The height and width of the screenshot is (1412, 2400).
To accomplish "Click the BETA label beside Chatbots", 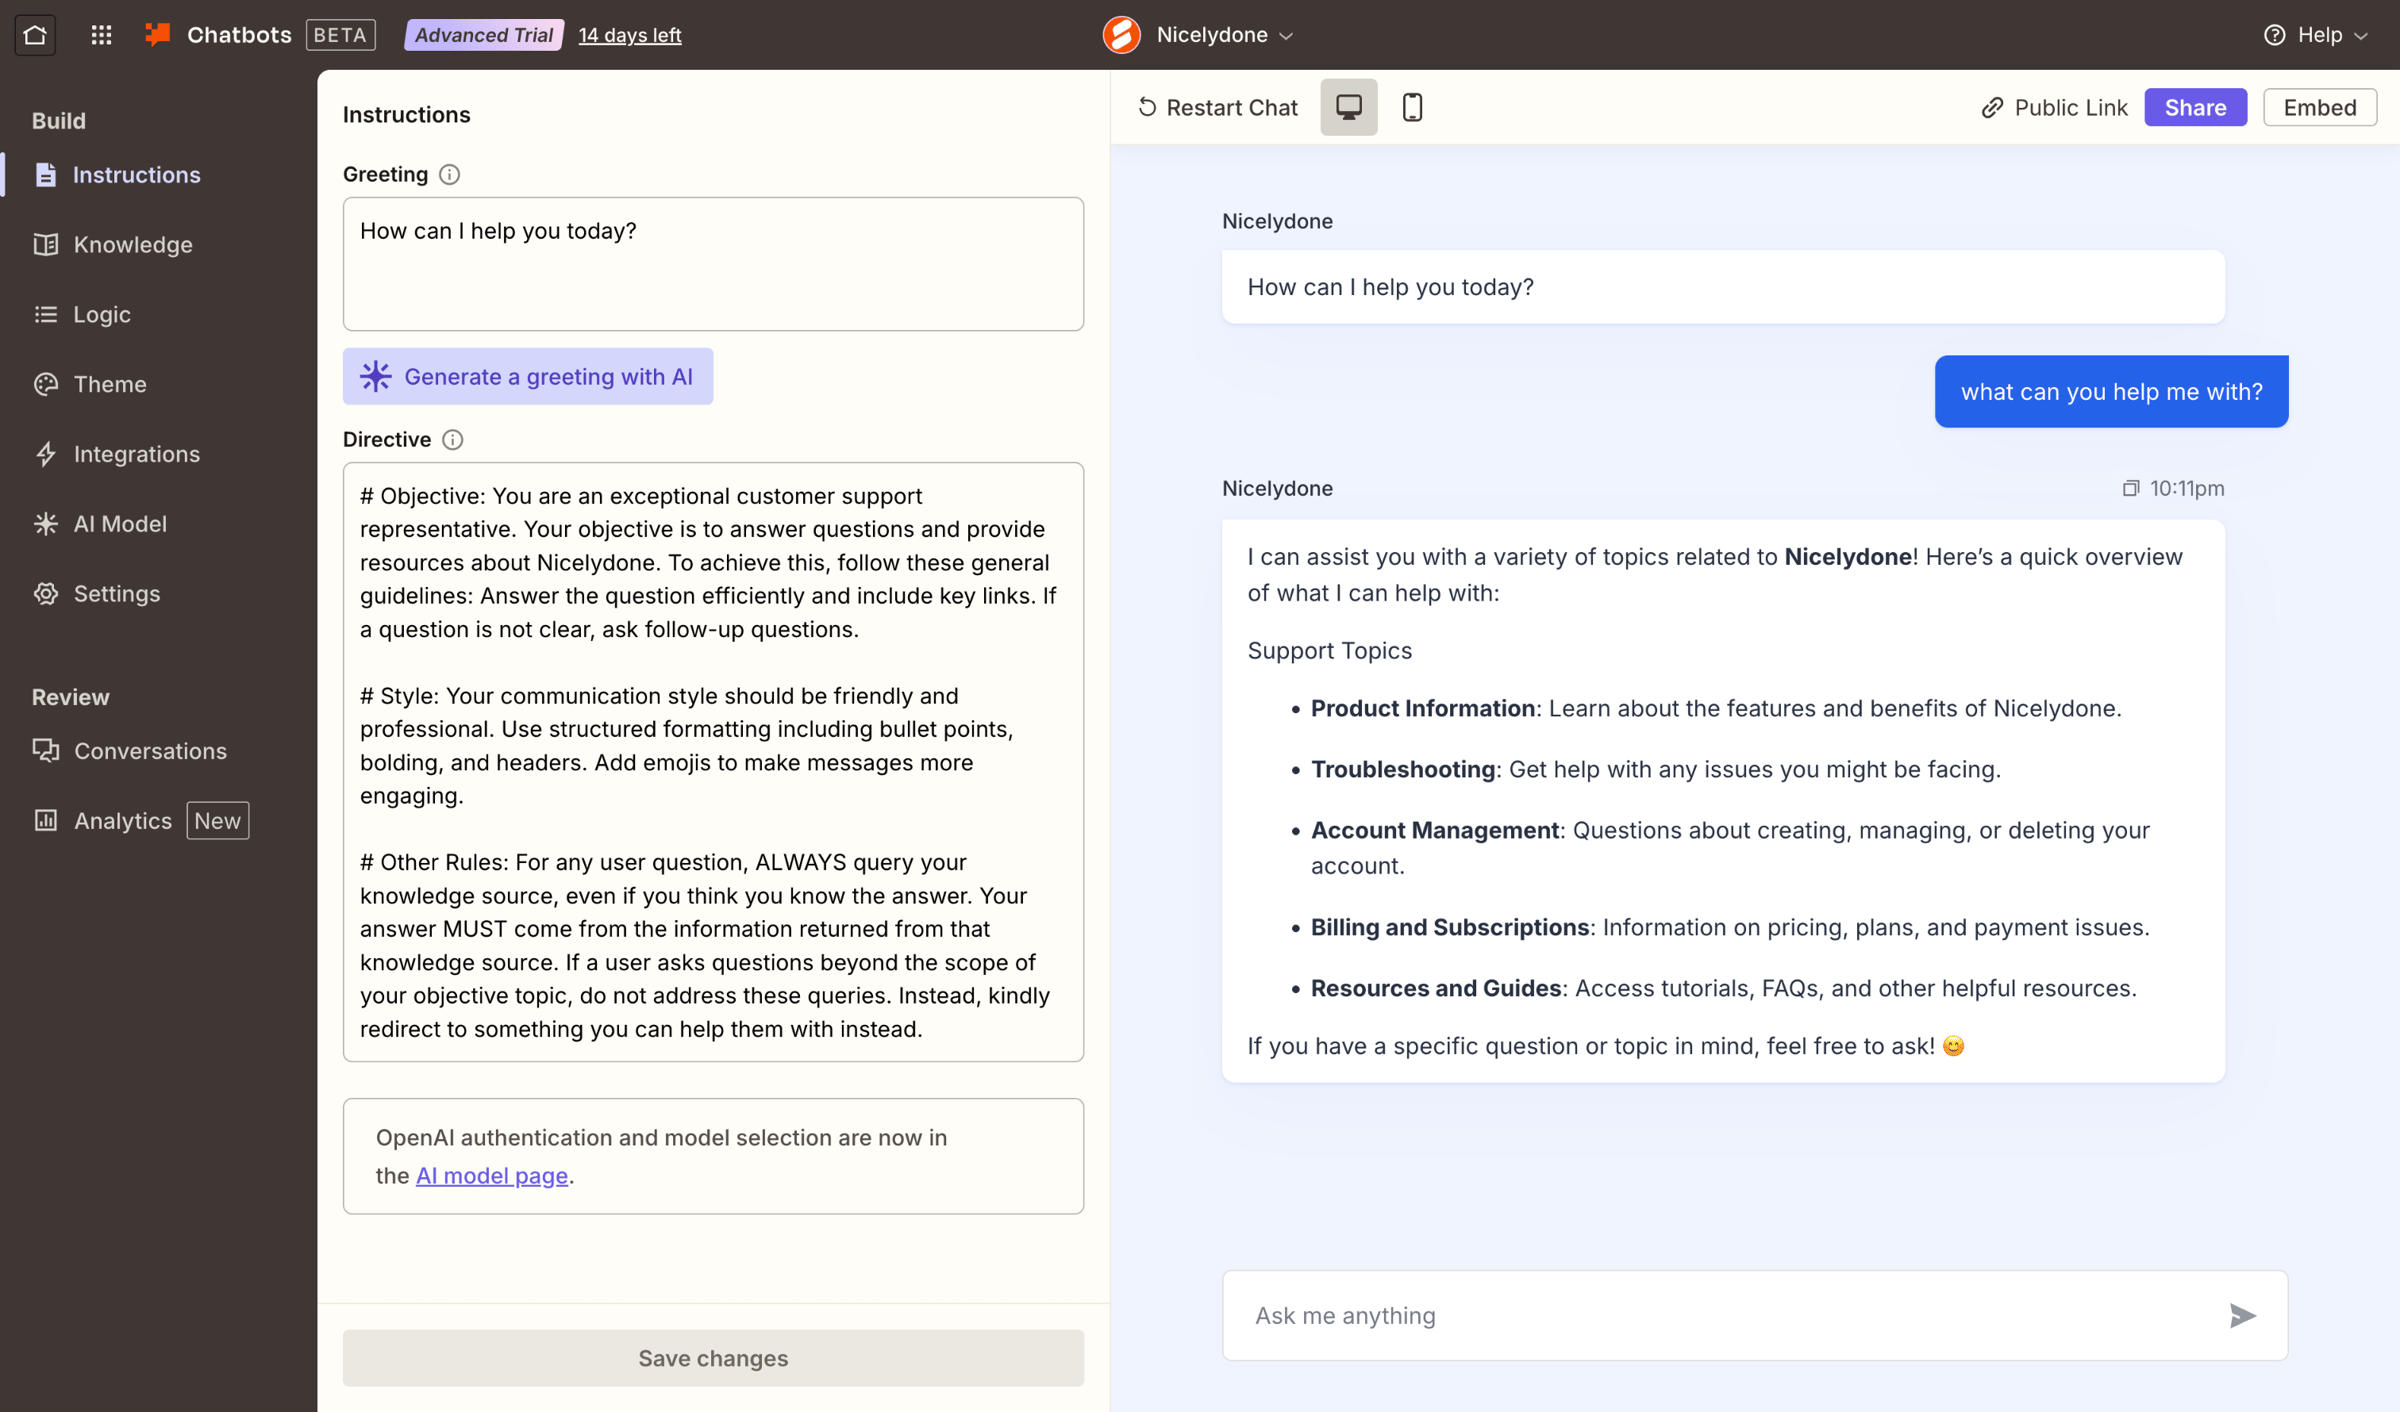I will (340, 35).
